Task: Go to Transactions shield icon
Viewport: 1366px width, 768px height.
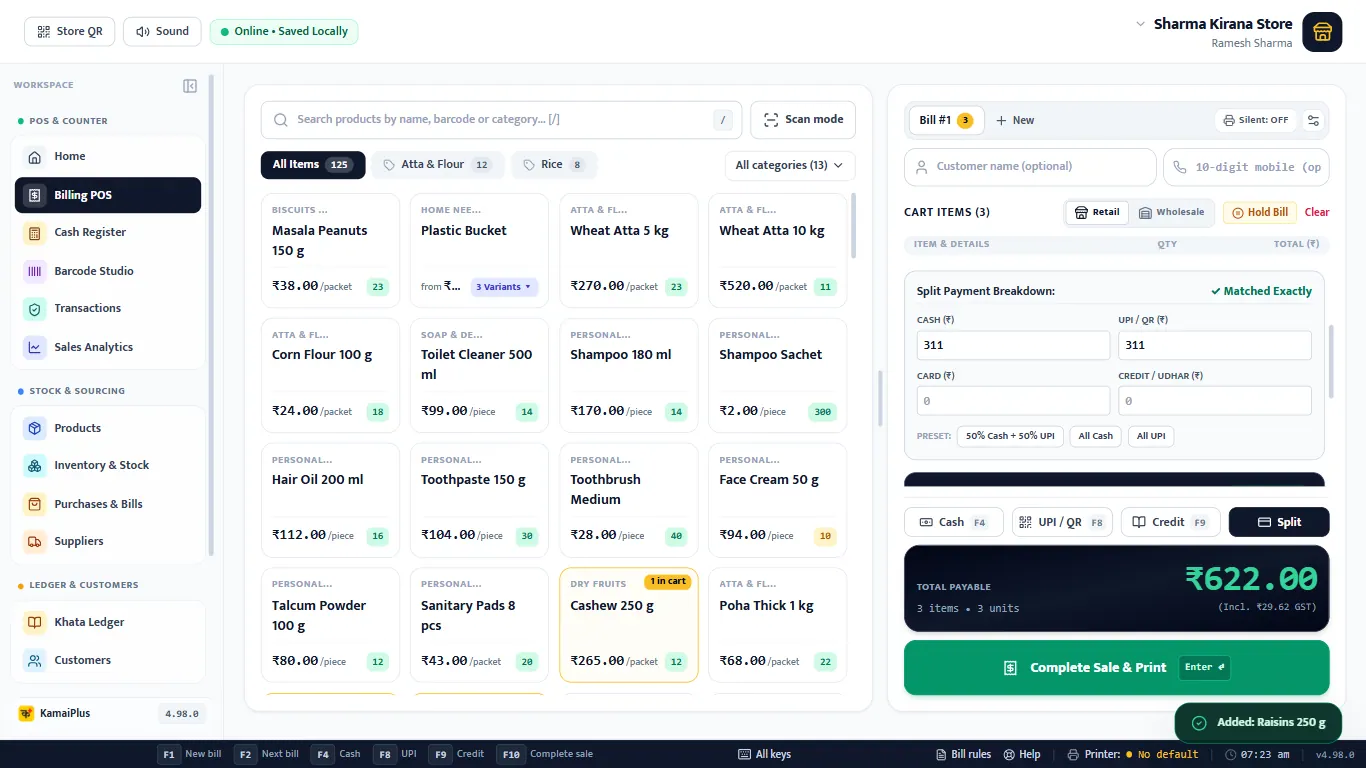Action: coord(35,309)
